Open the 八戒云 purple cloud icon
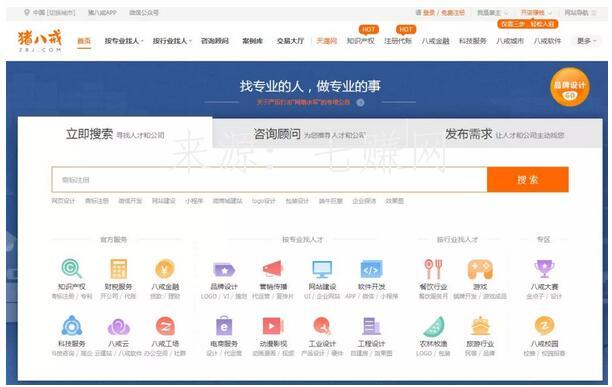This screenshot has width=612, height=387. (x=119, y=327)
